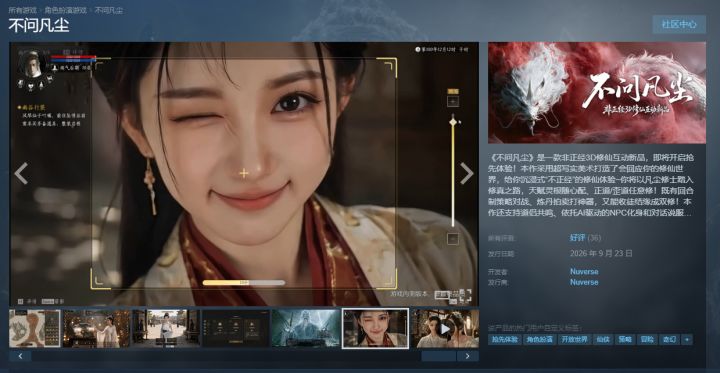
Task: Open the dark menu interface thumbnail
Action: click(236, 328)
